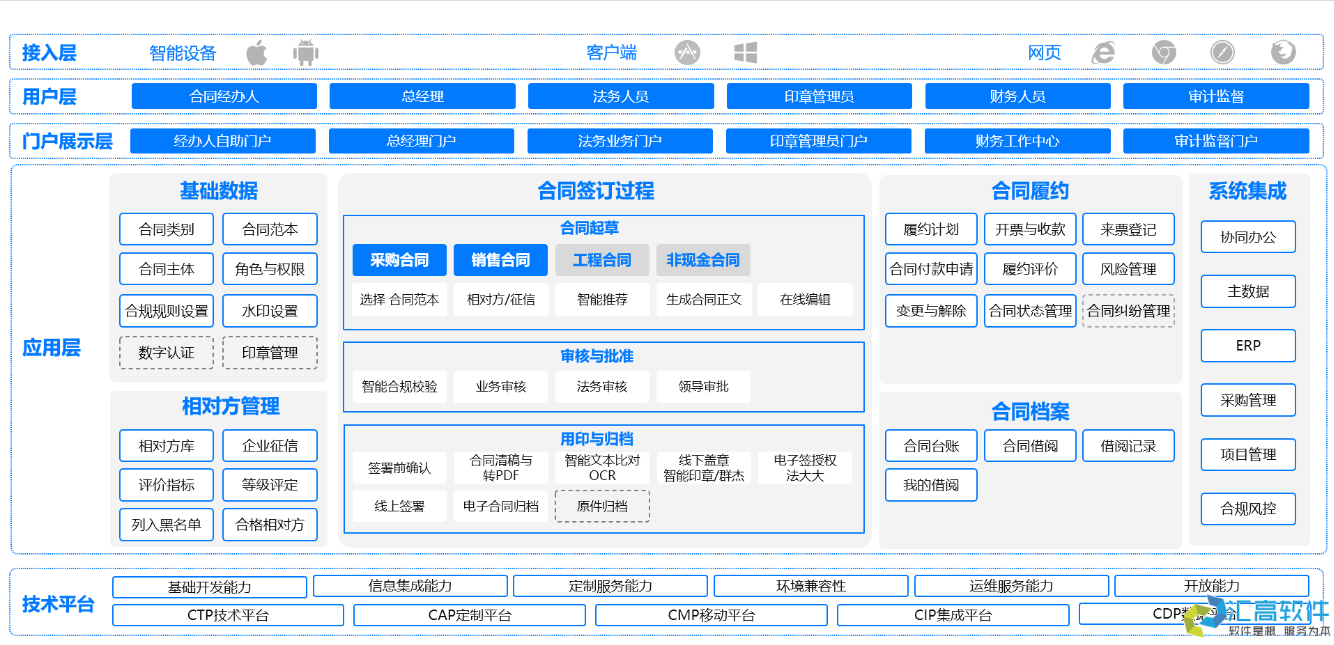This screenshot has width=1334, height=645.
Task: Open the 经办人自助门户 portal
Action: (x=223, y=141)
